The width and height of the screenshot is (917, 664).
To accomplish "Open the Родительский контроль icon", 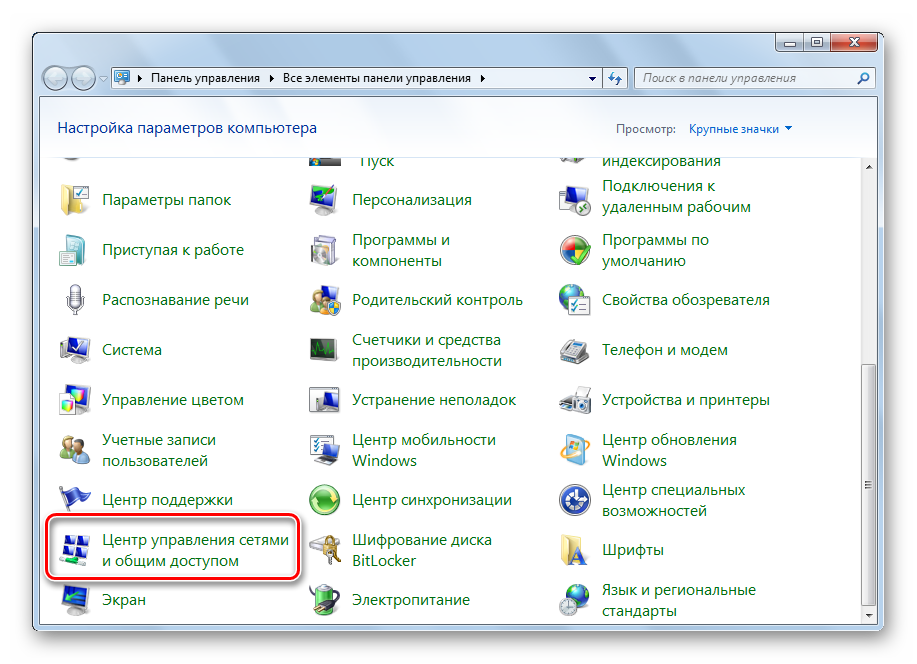I will tap(326, 299).
